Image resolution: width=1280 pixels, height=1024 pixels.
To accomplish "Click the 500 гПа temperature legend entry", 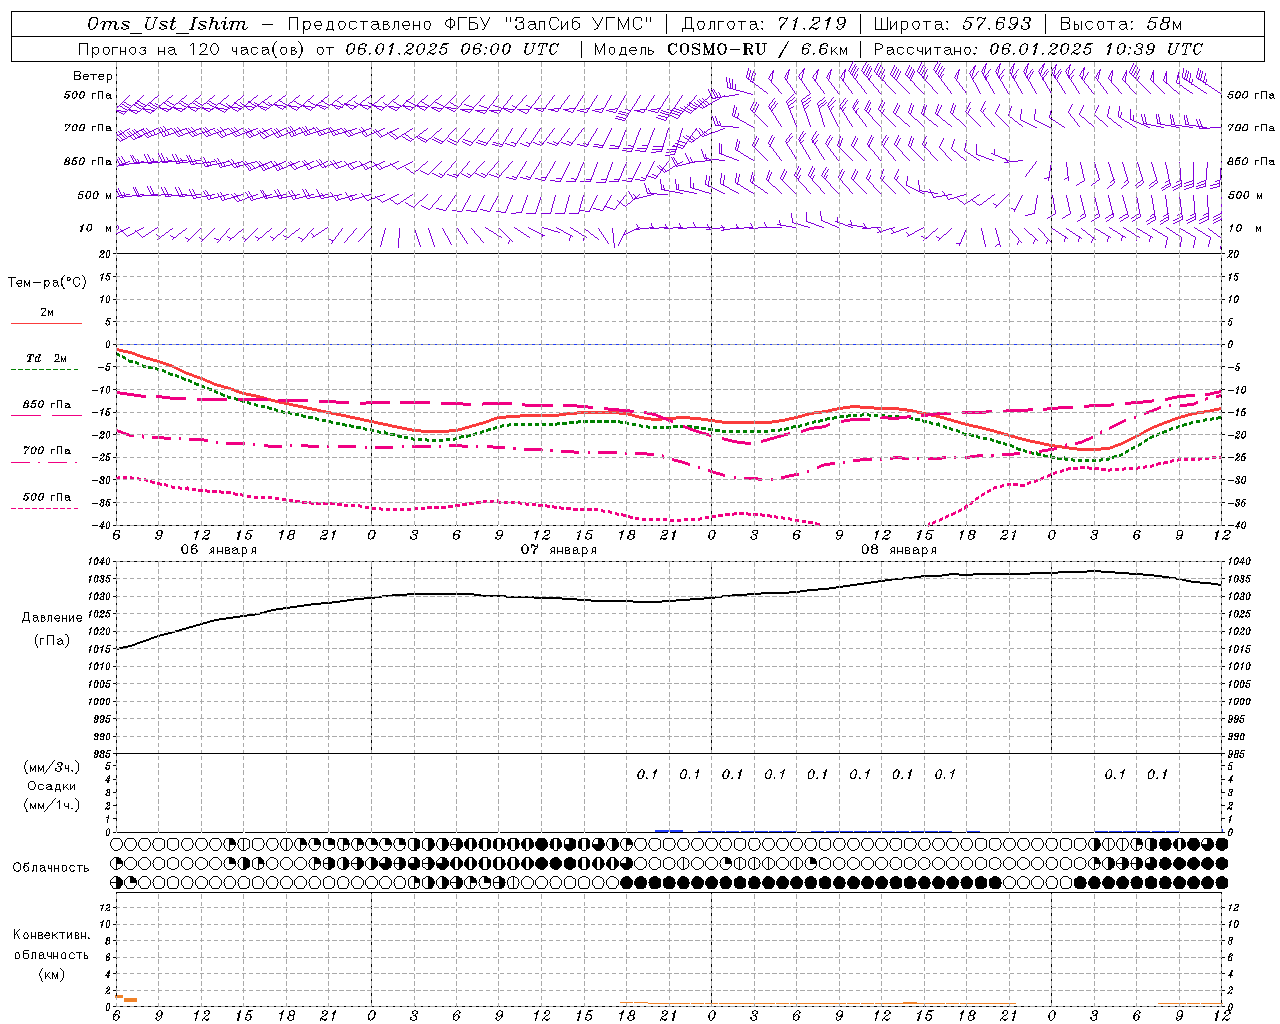I will pos(46,501).
